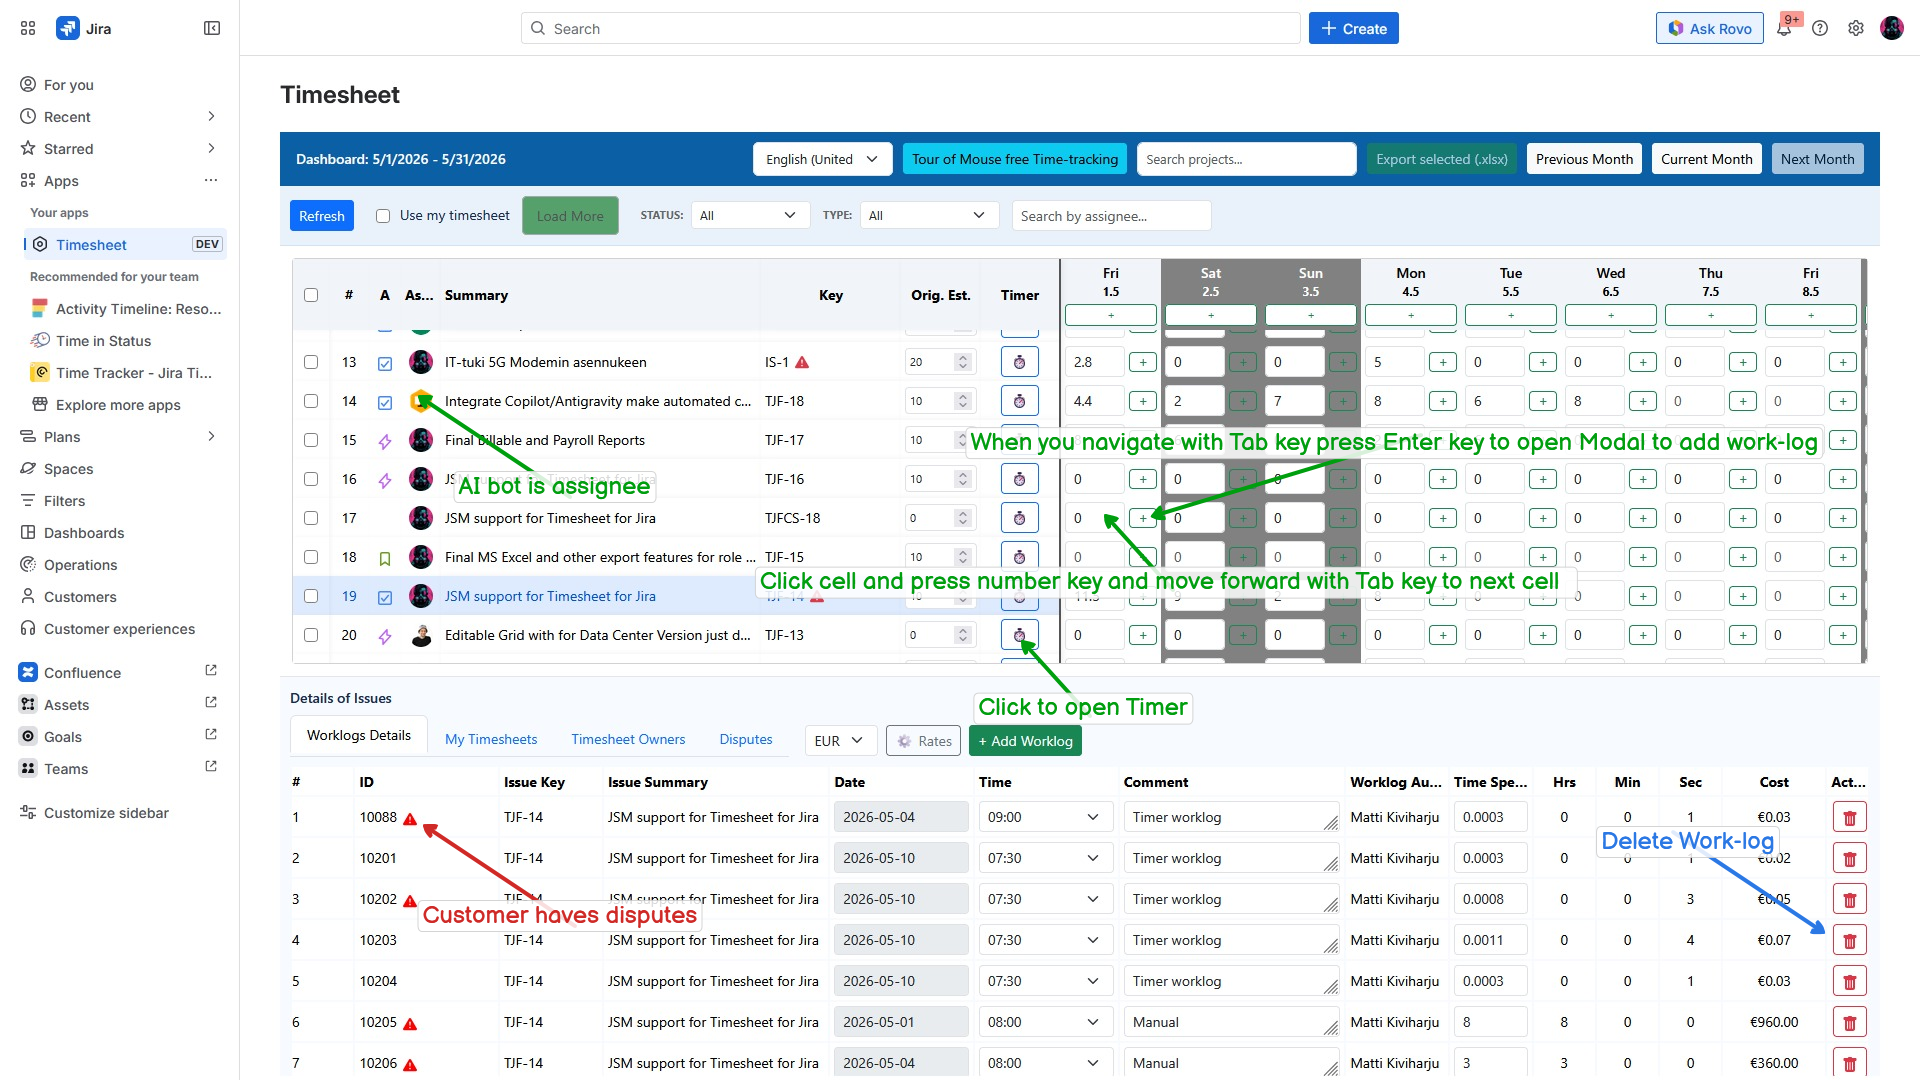Click the Create button

pos(1354,28)
